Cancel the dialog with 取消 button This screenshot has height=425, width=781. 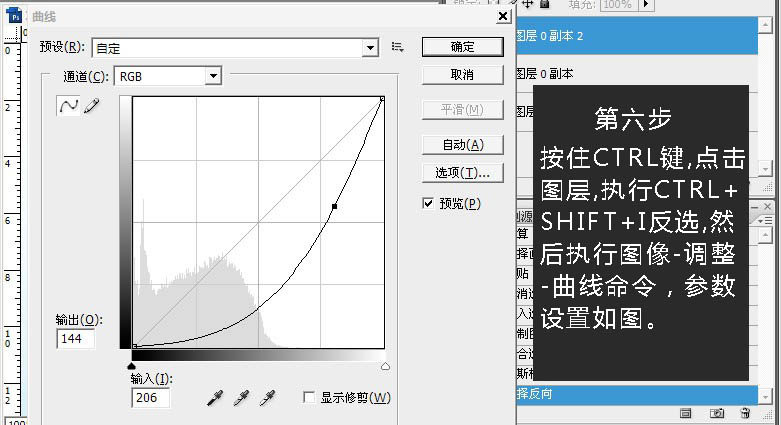pyautogui.click(x=462, y=75)
